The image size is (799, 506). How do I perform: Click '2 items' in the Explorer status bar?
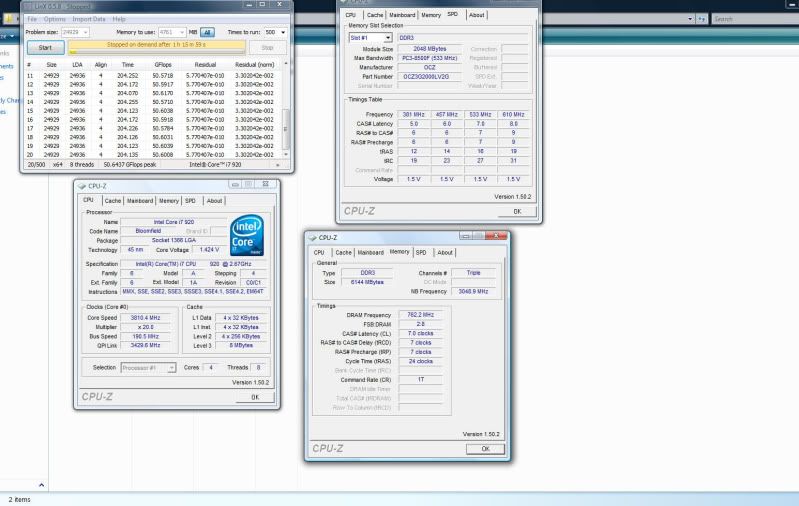click(x=20, y=500)
